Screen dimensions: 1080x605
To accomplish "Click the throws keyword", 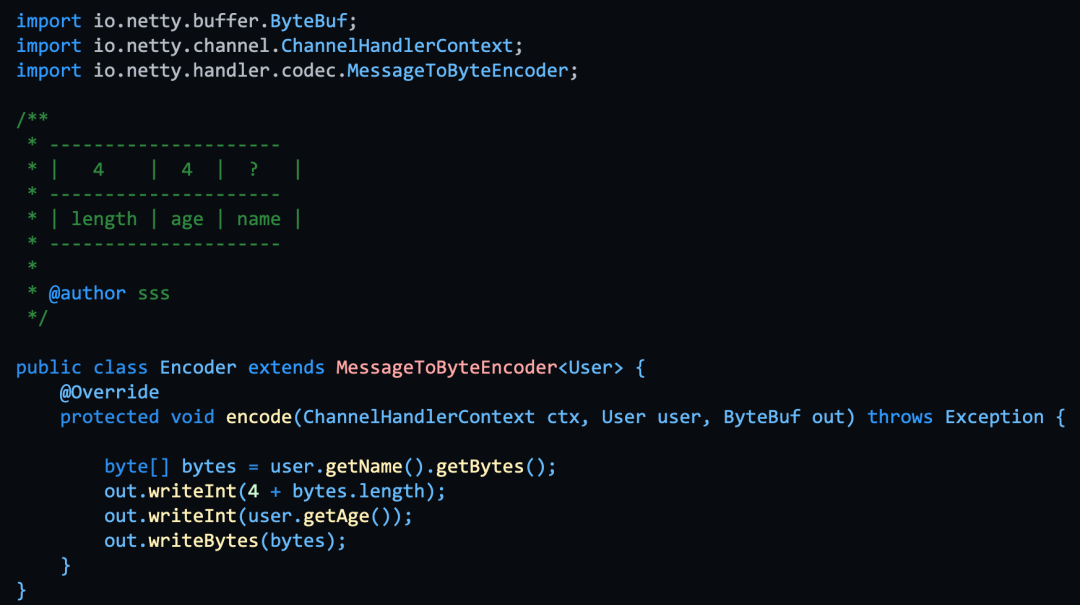I will [900, 417].
